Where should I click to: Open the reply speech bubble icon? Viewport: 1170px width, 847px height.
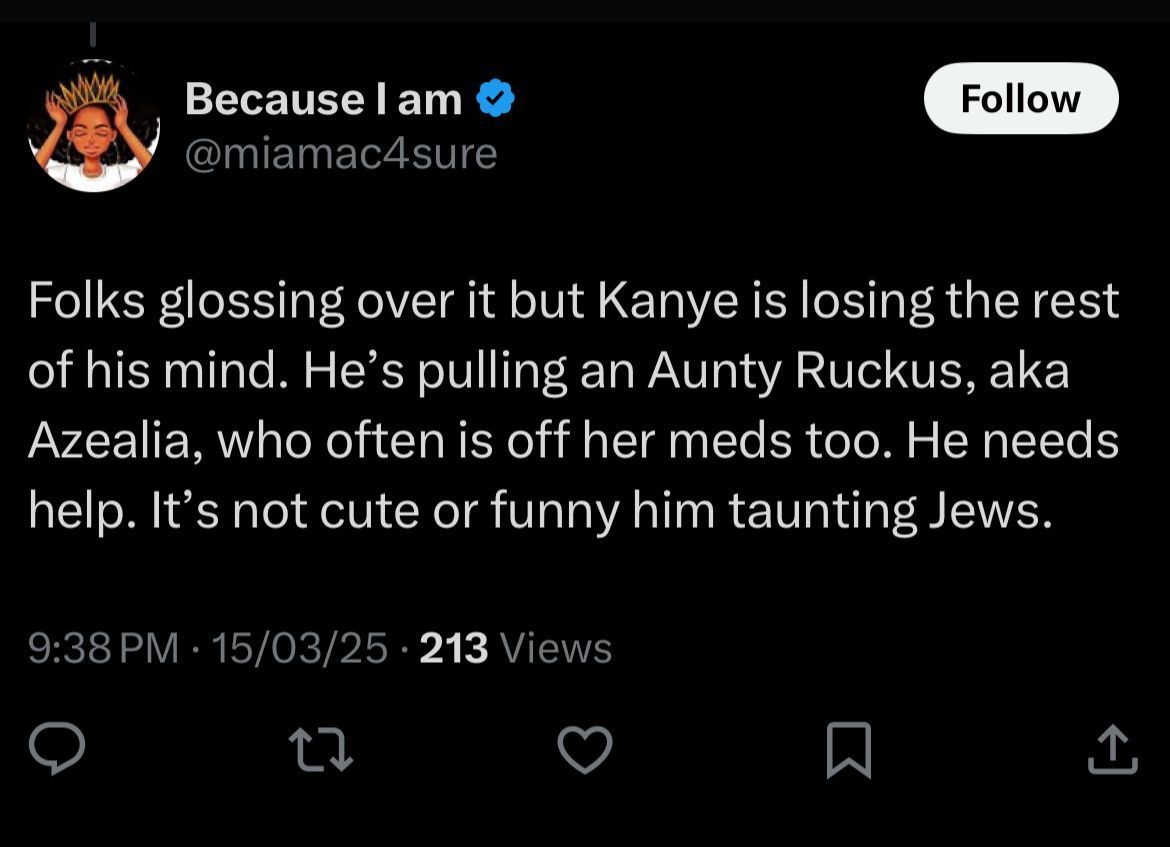56,750
